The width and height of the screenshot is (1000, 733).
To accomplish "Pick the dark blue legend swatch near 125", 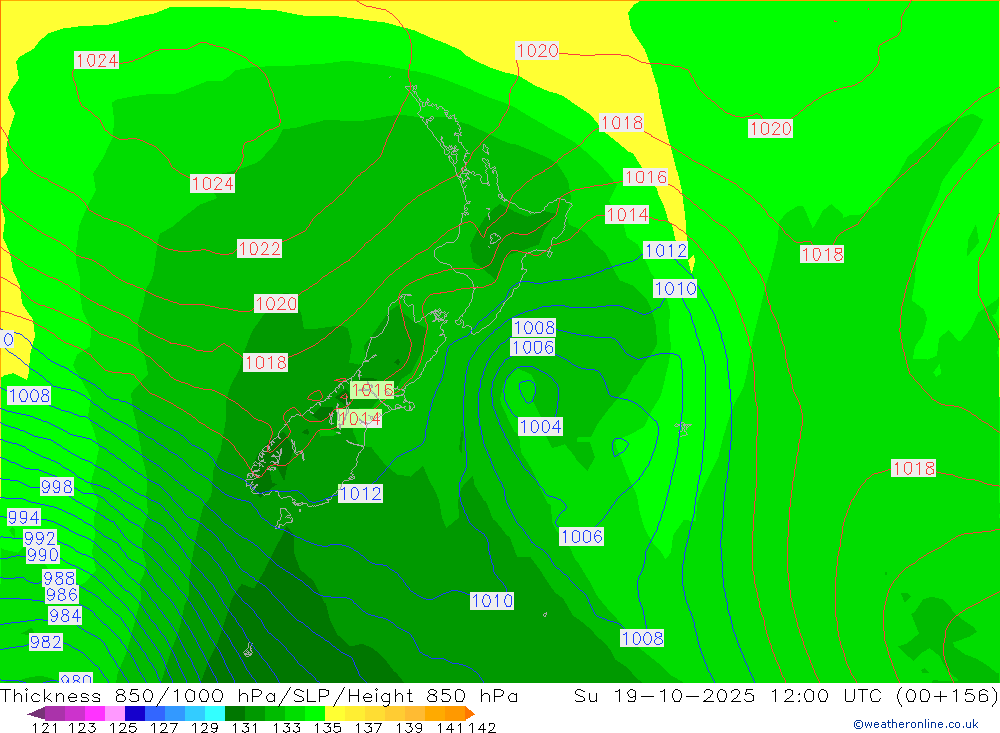I will coord(135,713).
